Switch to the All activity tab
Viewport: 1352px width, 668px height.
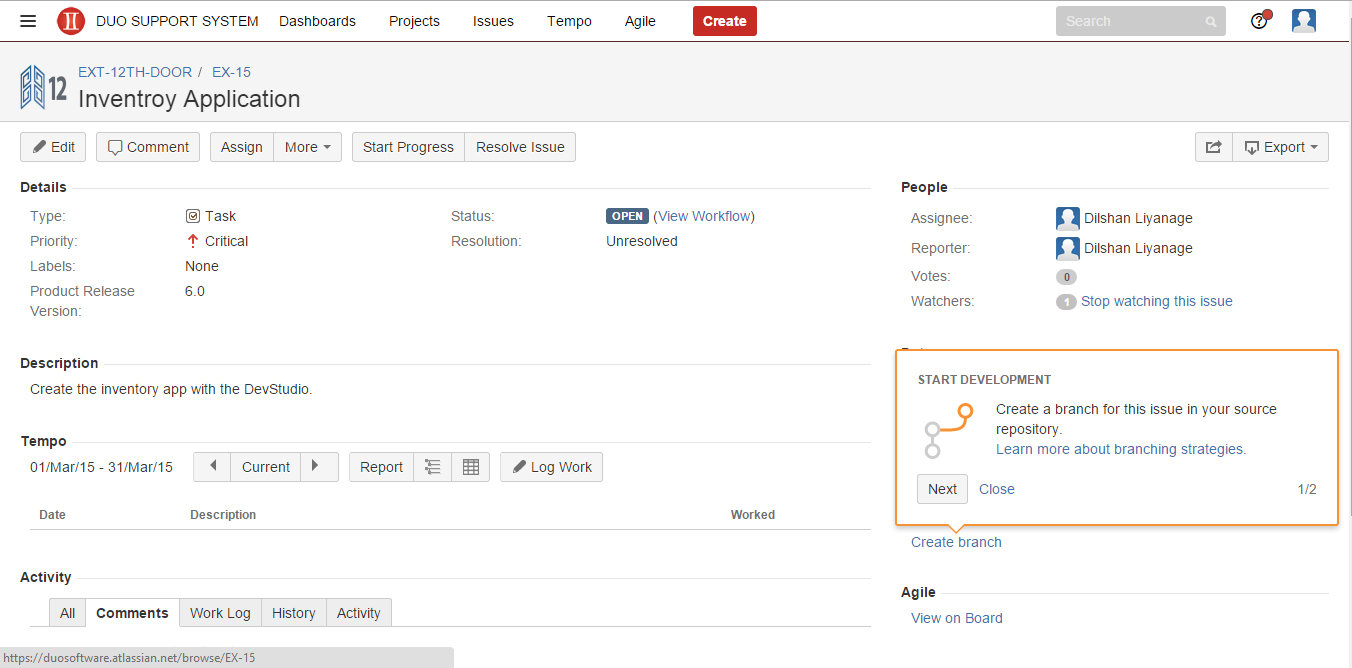[x=67, y=613]
